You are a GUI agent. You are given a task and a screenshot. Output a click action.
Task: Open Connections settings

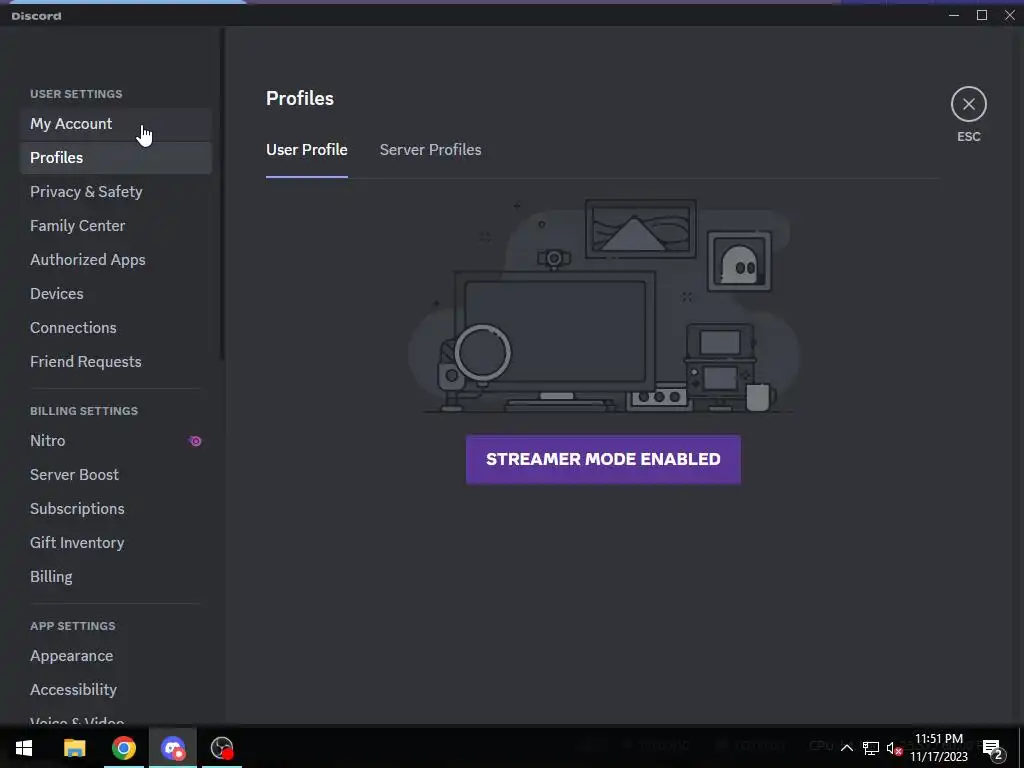click(x=116, y=327)
